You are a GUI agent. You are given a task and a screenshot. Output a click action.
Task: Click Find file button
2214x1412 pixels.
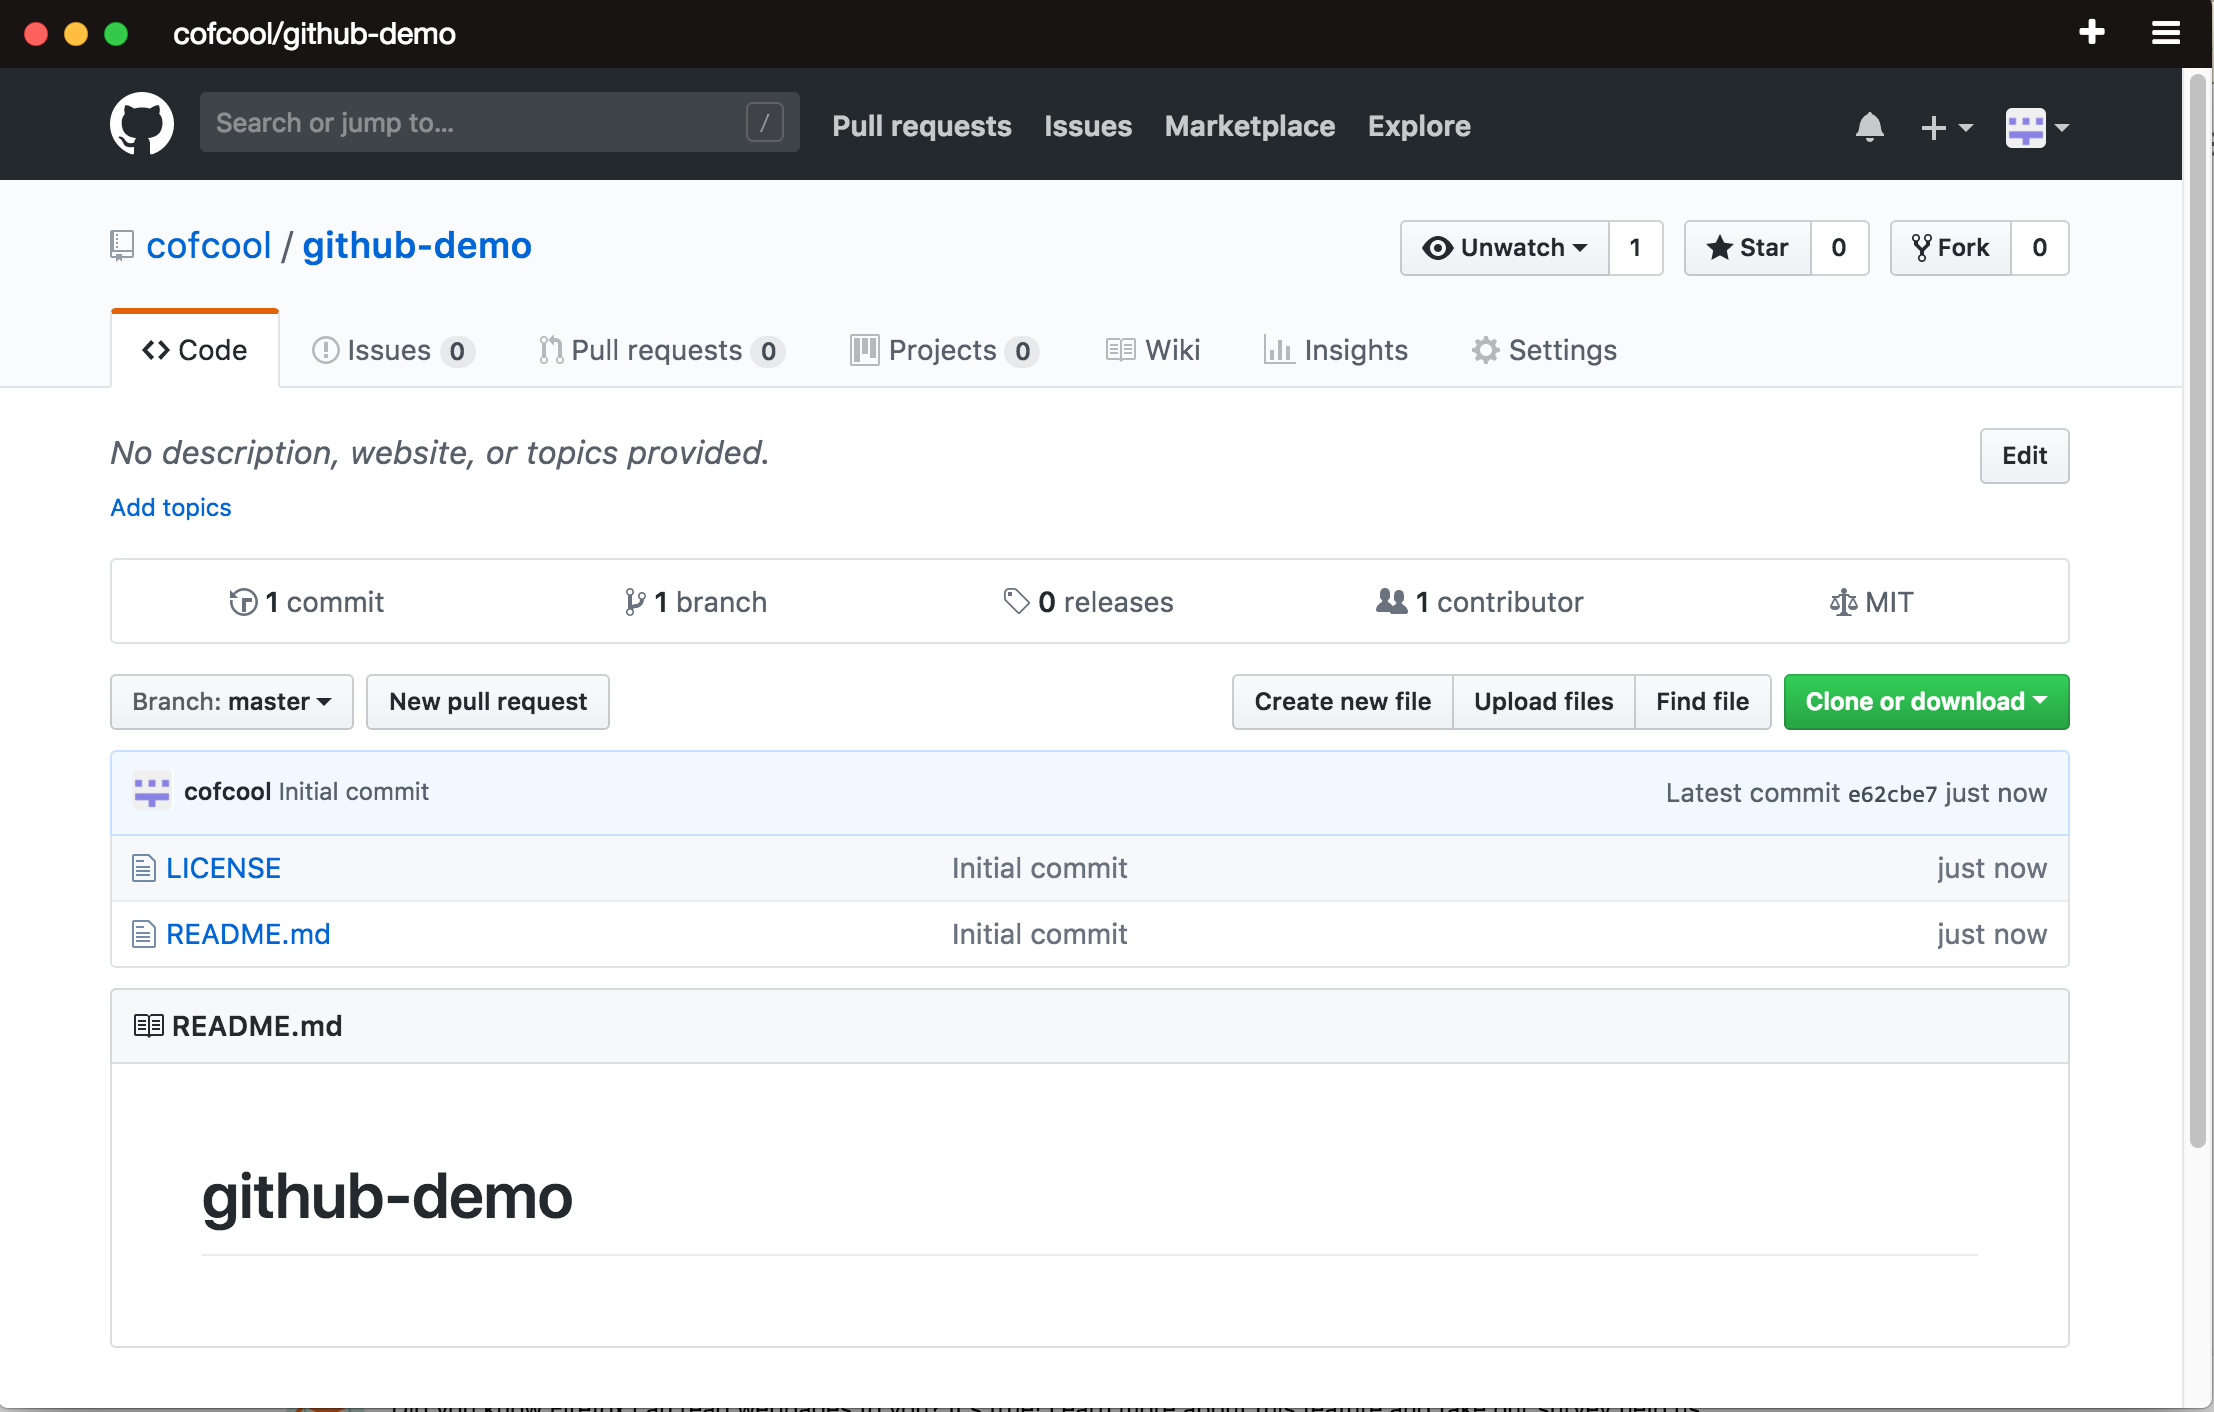1703,702
